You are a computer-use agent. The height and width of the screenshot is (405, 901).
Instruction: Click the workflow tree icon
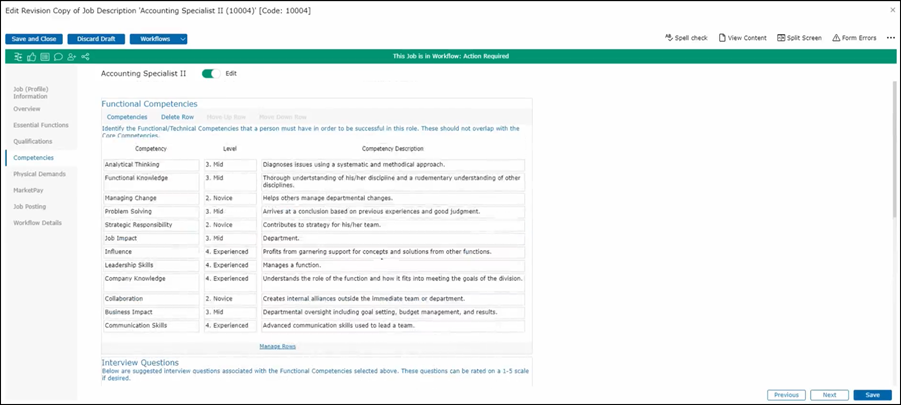[x=20, y=56]
